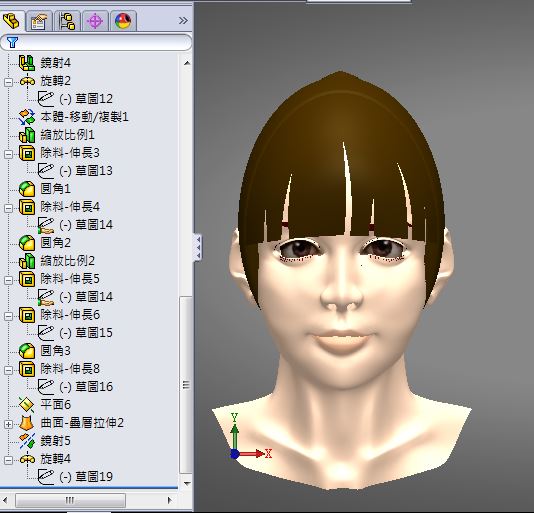Collapse the 旋轉4 feature node
Image resolution: width=534 pixels, height=513 pixels.
9,461
